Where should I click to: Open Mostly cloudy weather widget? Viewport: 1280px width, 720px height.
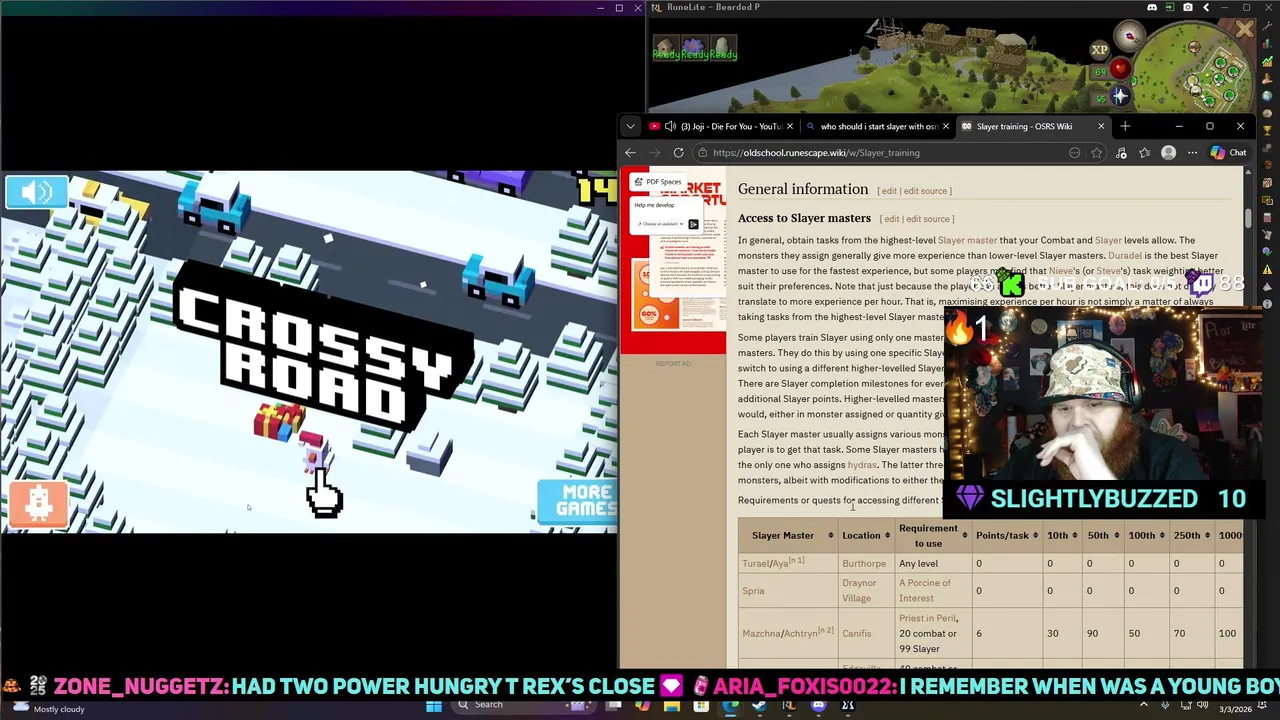(48, 707)
